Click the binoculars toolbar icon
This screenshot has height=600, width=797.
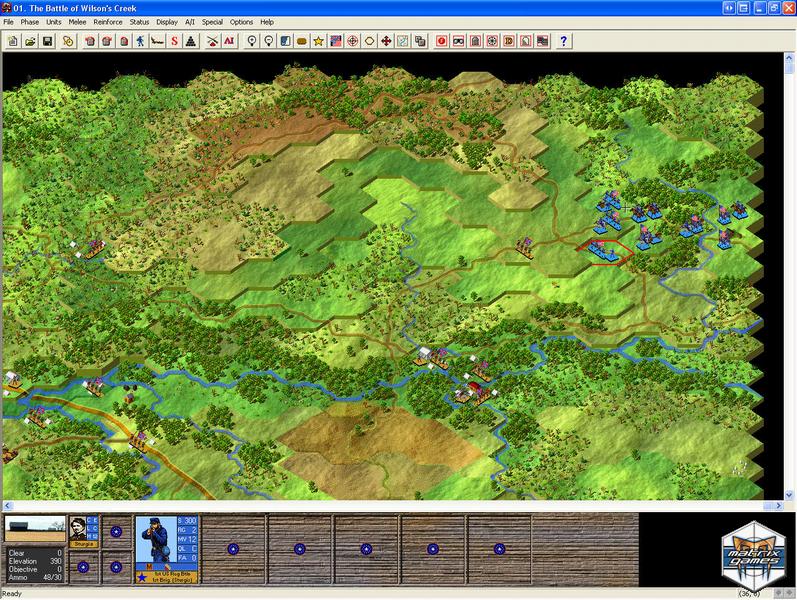click(458, 41)
